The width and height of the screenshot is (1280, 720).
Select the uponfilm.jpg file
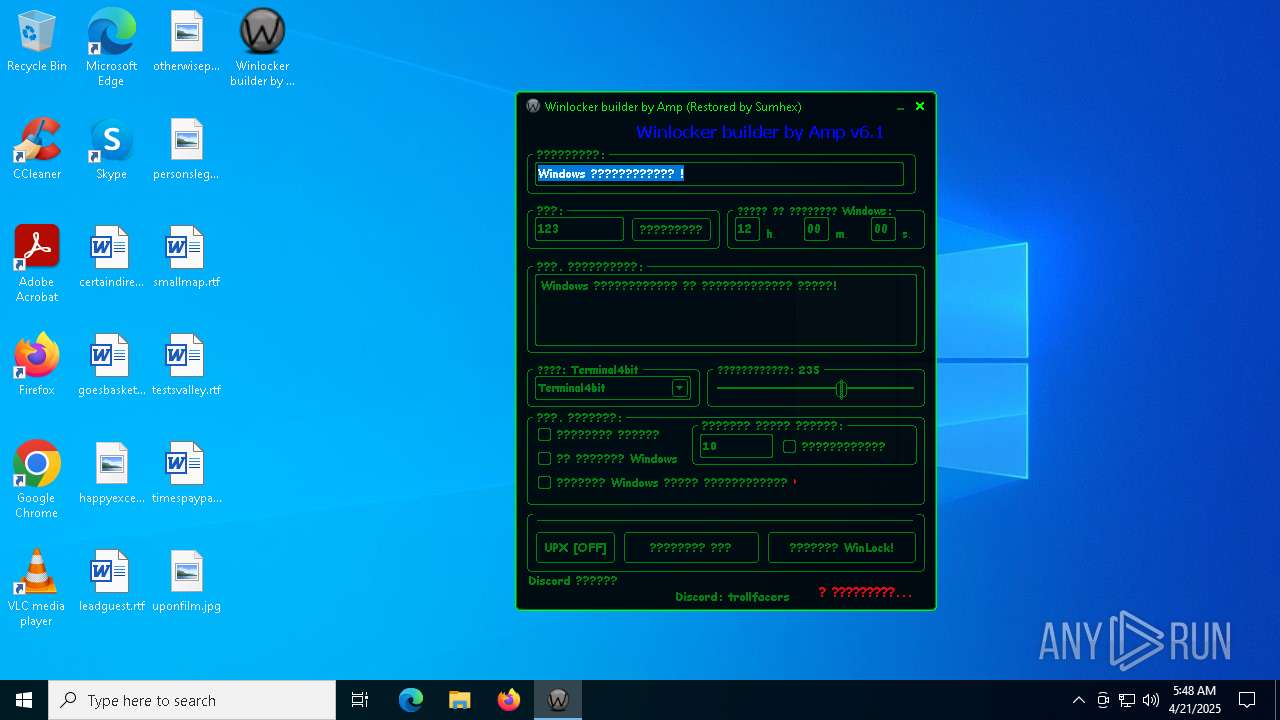coord(186,582)
